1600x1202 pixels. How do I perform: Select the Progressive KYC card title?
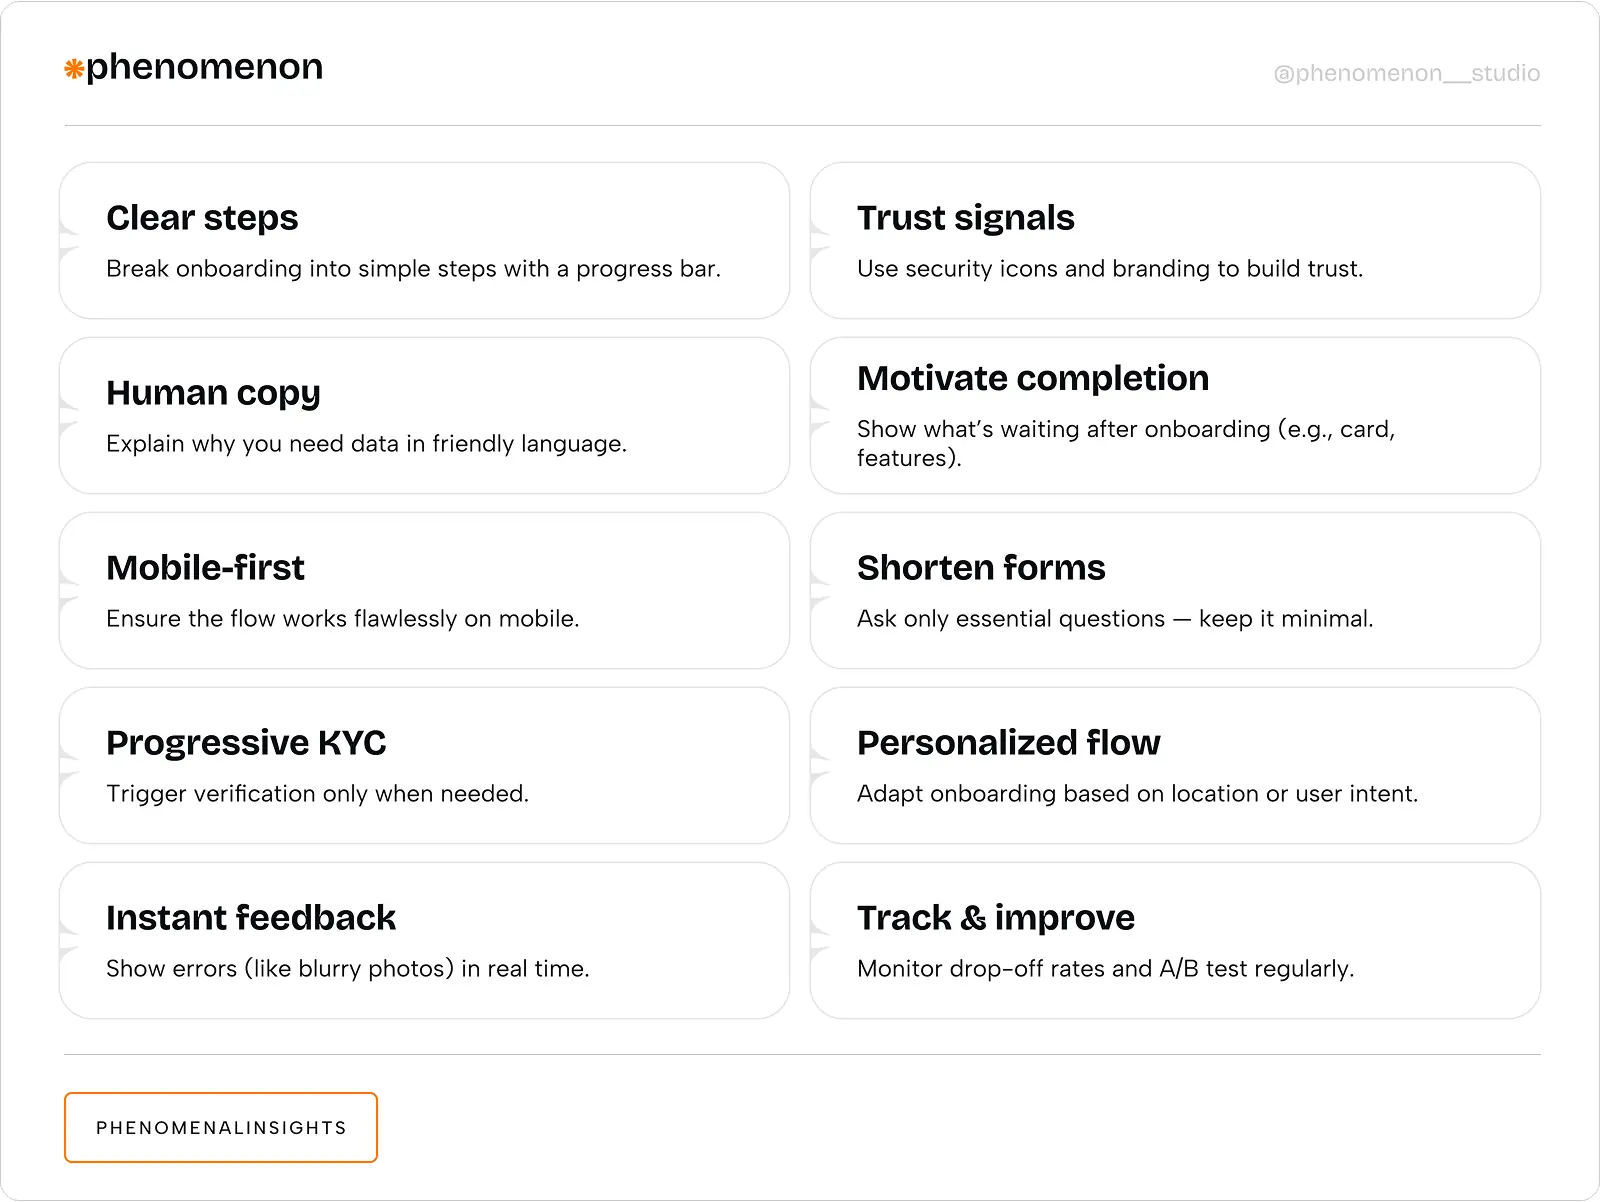point(246,743)
